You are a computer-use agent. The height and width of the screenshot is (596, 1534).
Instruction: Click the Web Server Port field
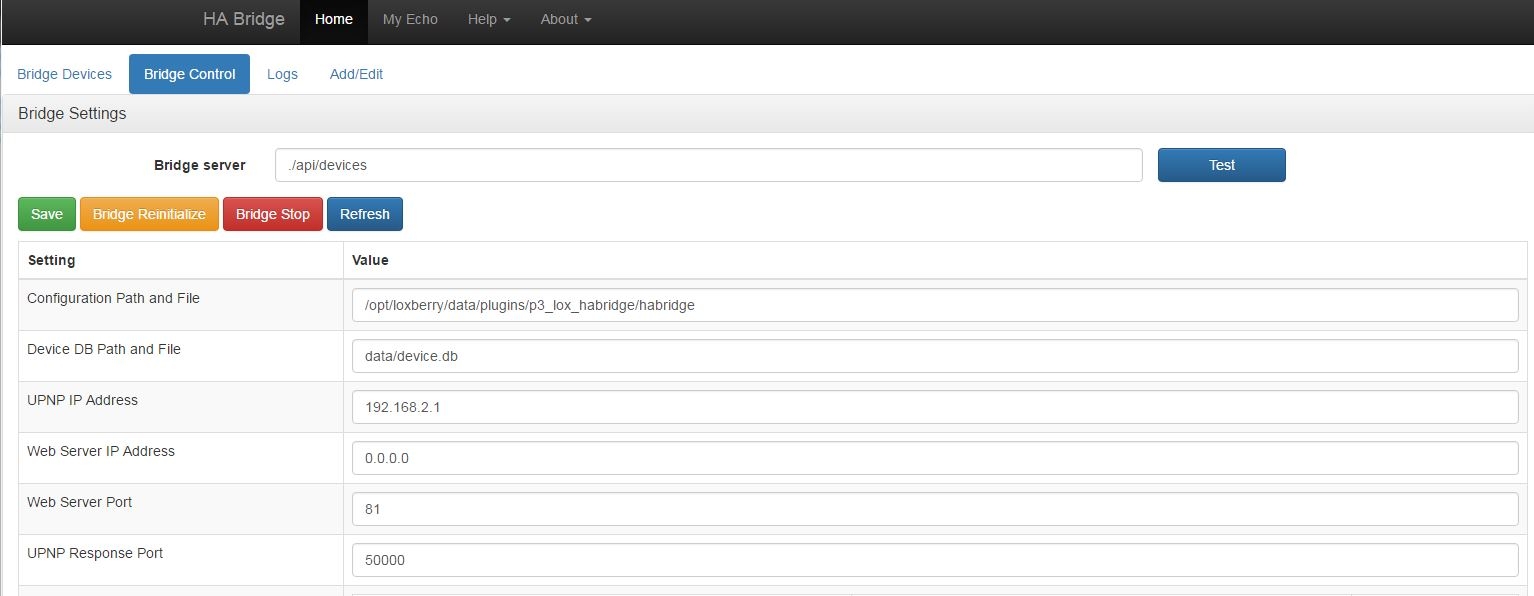[x=935, y=509]
